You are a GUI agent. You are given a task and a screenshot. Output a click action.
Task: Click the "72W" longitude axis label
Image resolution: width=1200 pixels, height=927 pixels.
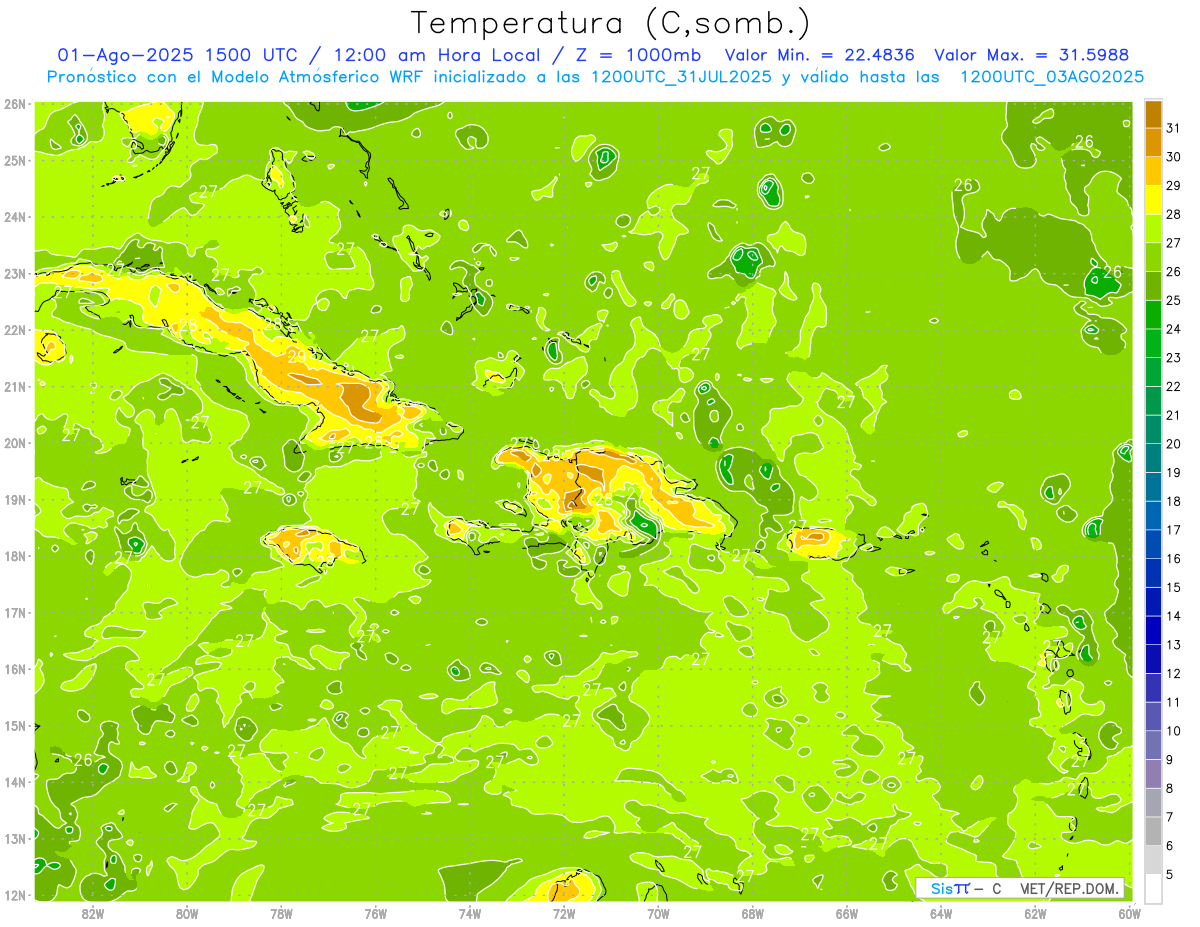pos(564,912)
